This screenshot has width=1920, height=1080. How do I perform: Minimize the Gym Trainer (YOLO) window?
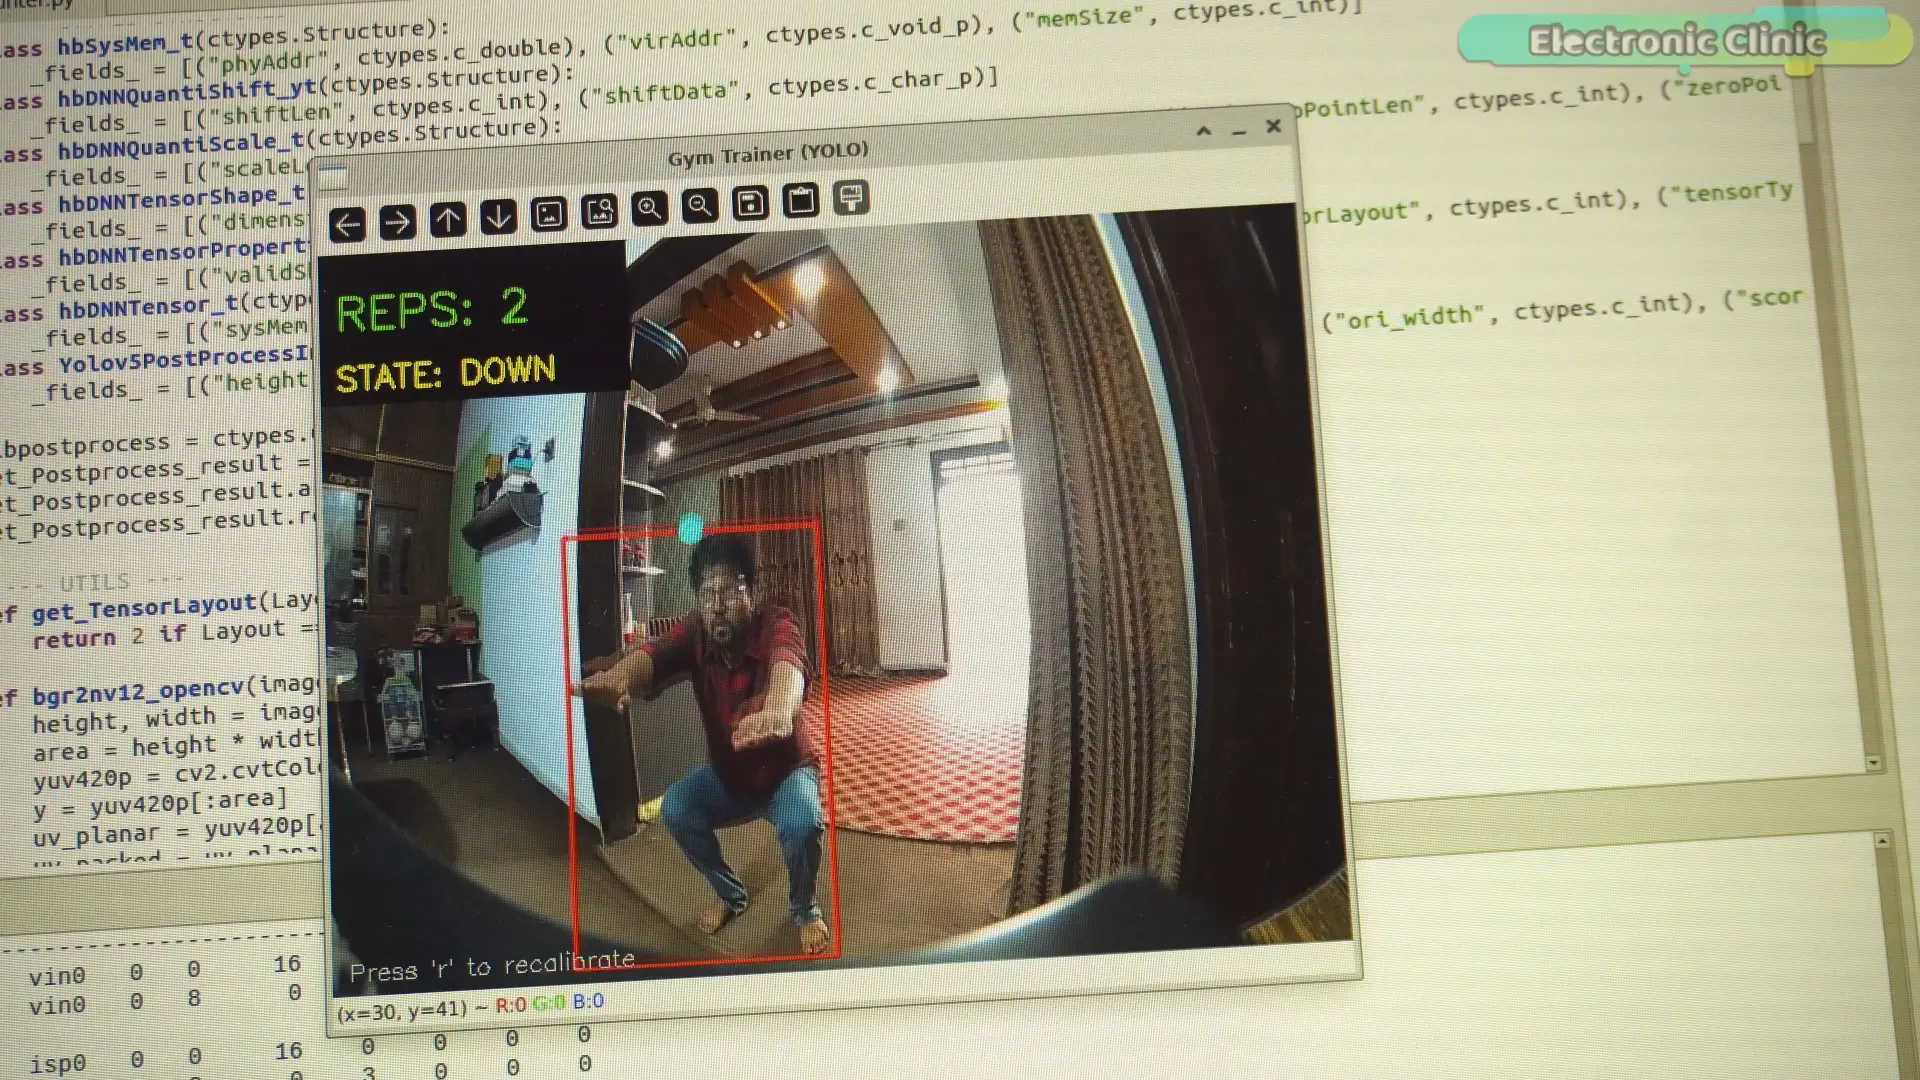click(1239, 130)
